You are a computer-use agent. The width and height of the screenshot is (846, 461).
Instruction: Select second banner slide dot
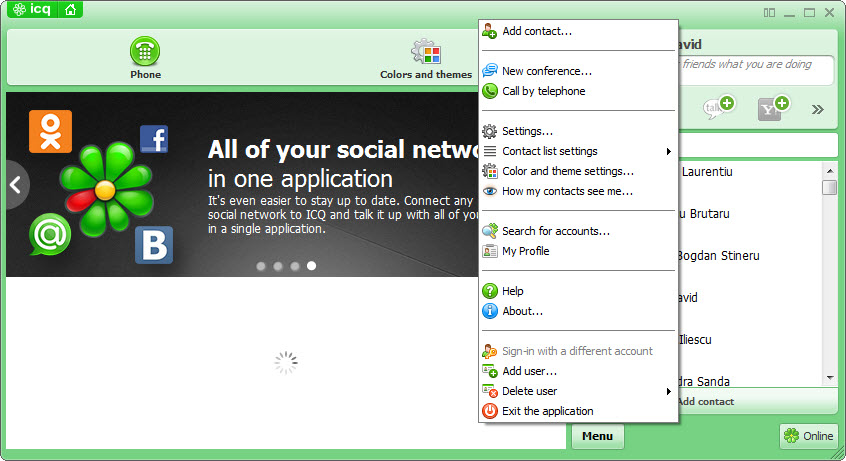click(x=278, y=266)
